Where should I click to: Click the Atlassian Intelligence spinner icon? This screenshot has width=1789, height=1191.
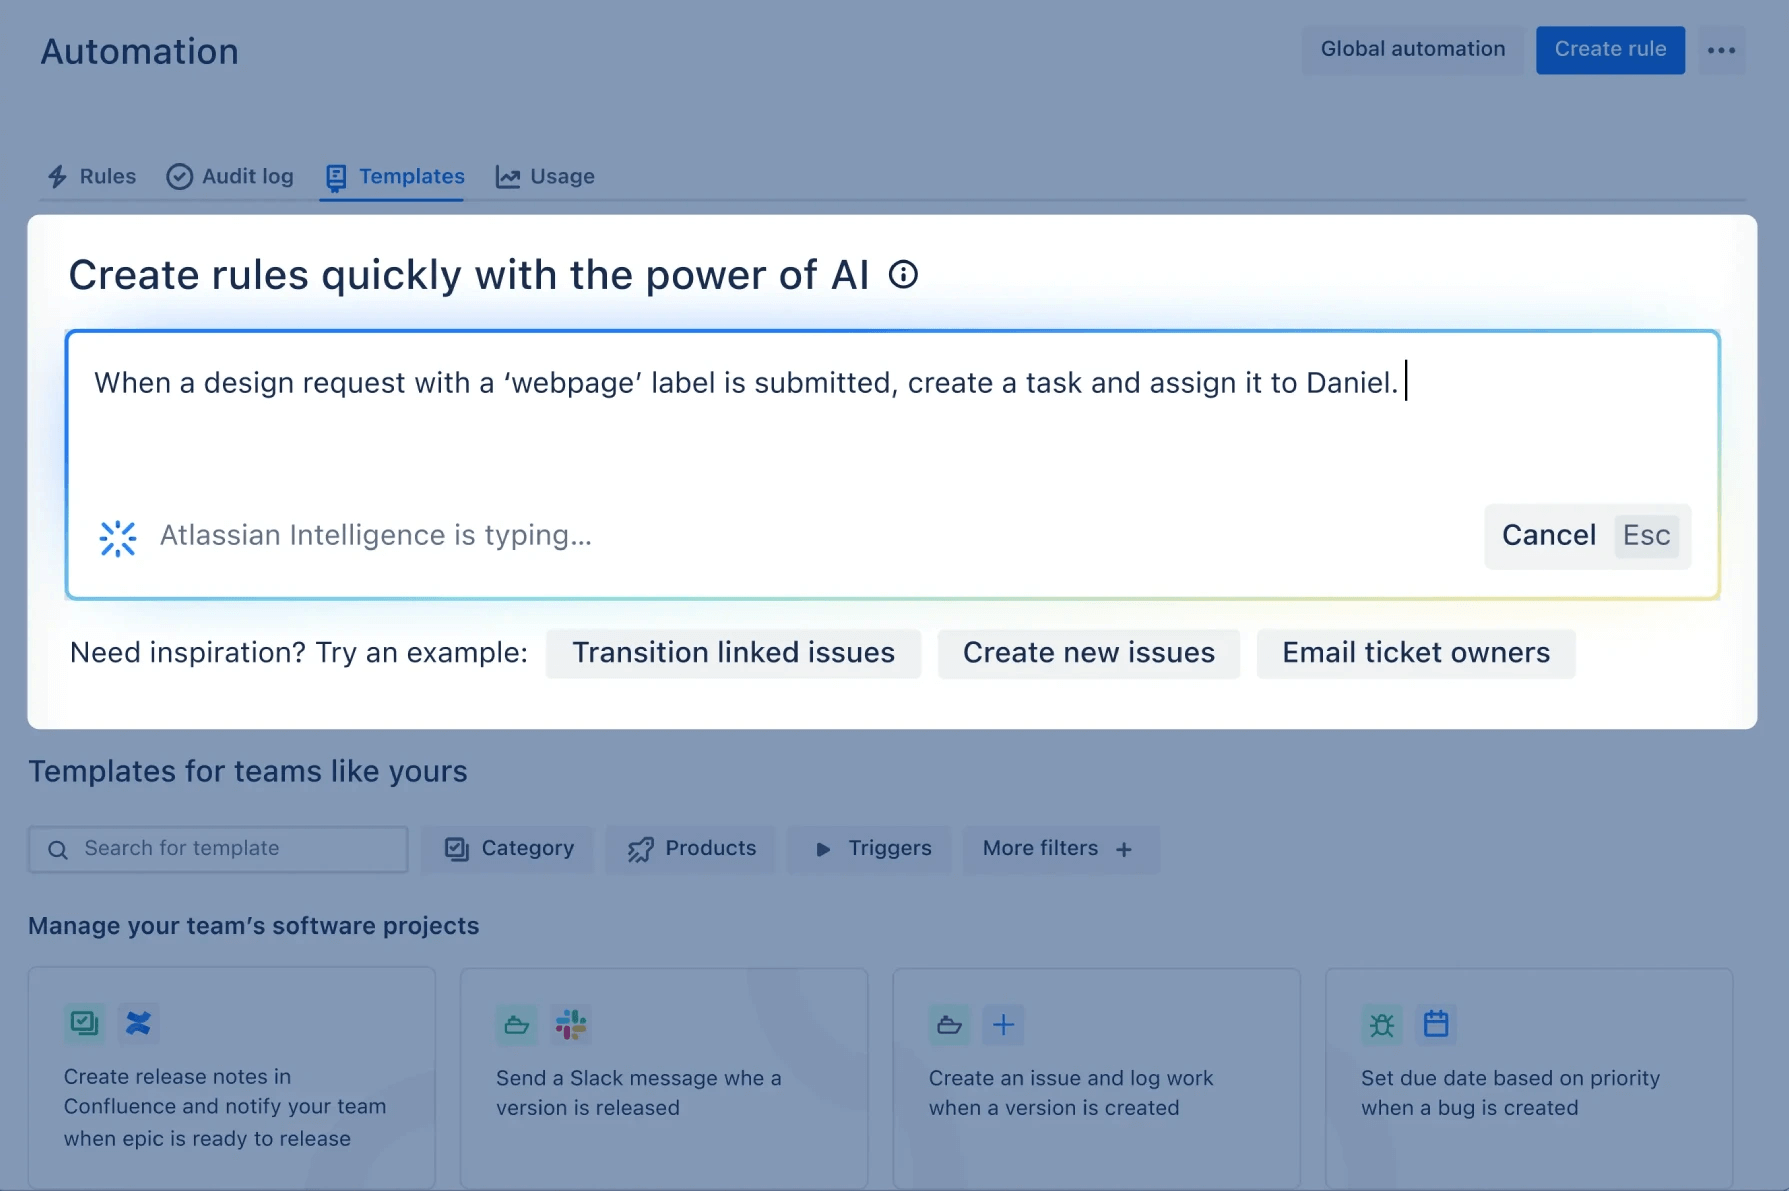click(x=118, y=537)
